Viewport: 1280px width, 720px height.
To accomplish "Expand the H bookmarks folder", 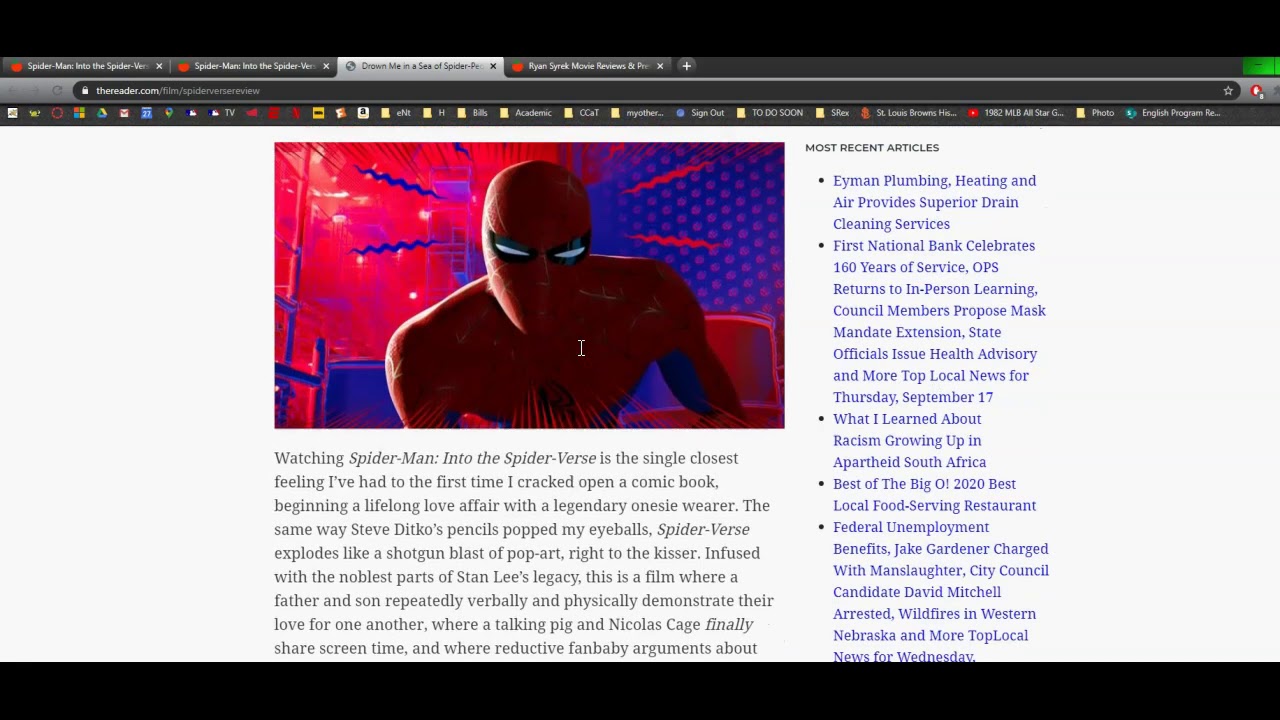I will point(434,113).
